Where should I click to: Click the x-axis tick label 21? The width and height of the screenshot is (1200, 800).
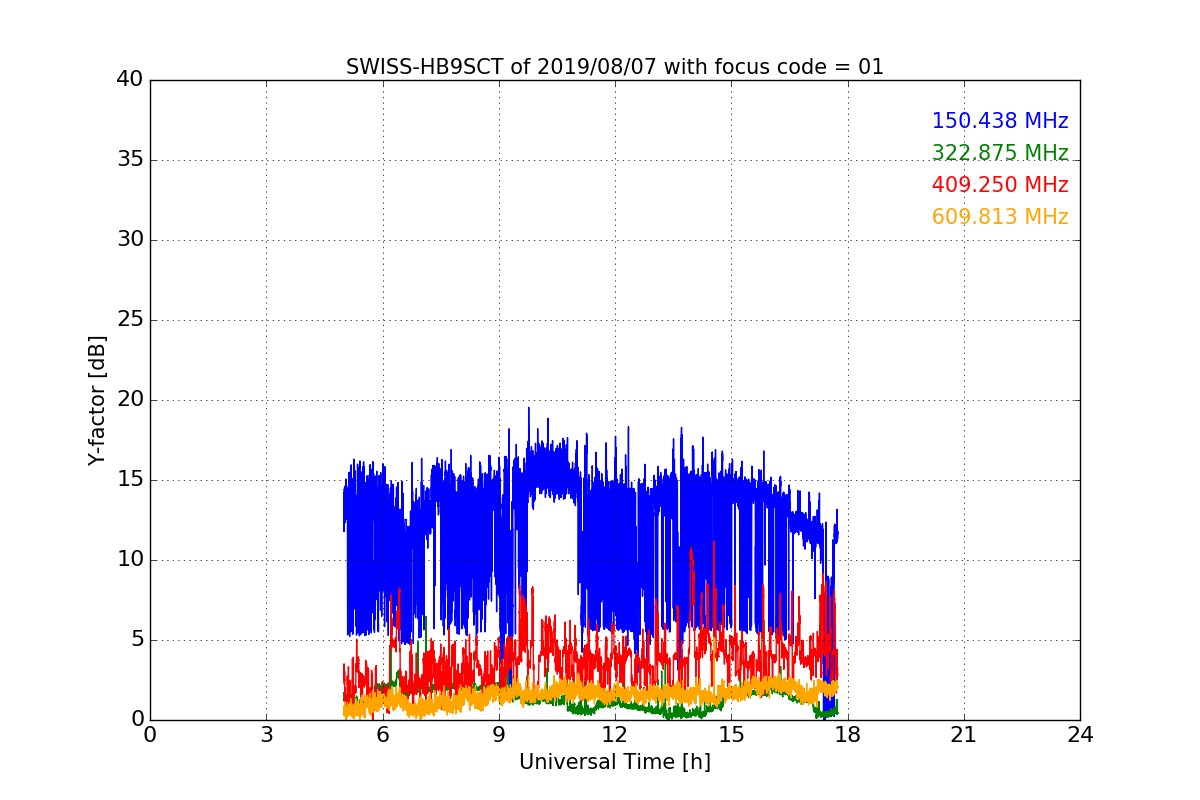coord(964,735)
